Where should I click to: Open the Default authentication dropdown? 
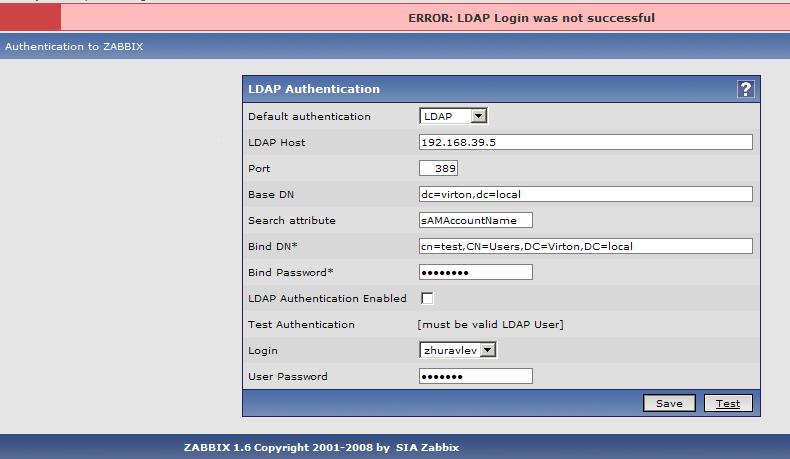[x=453, y=116]
